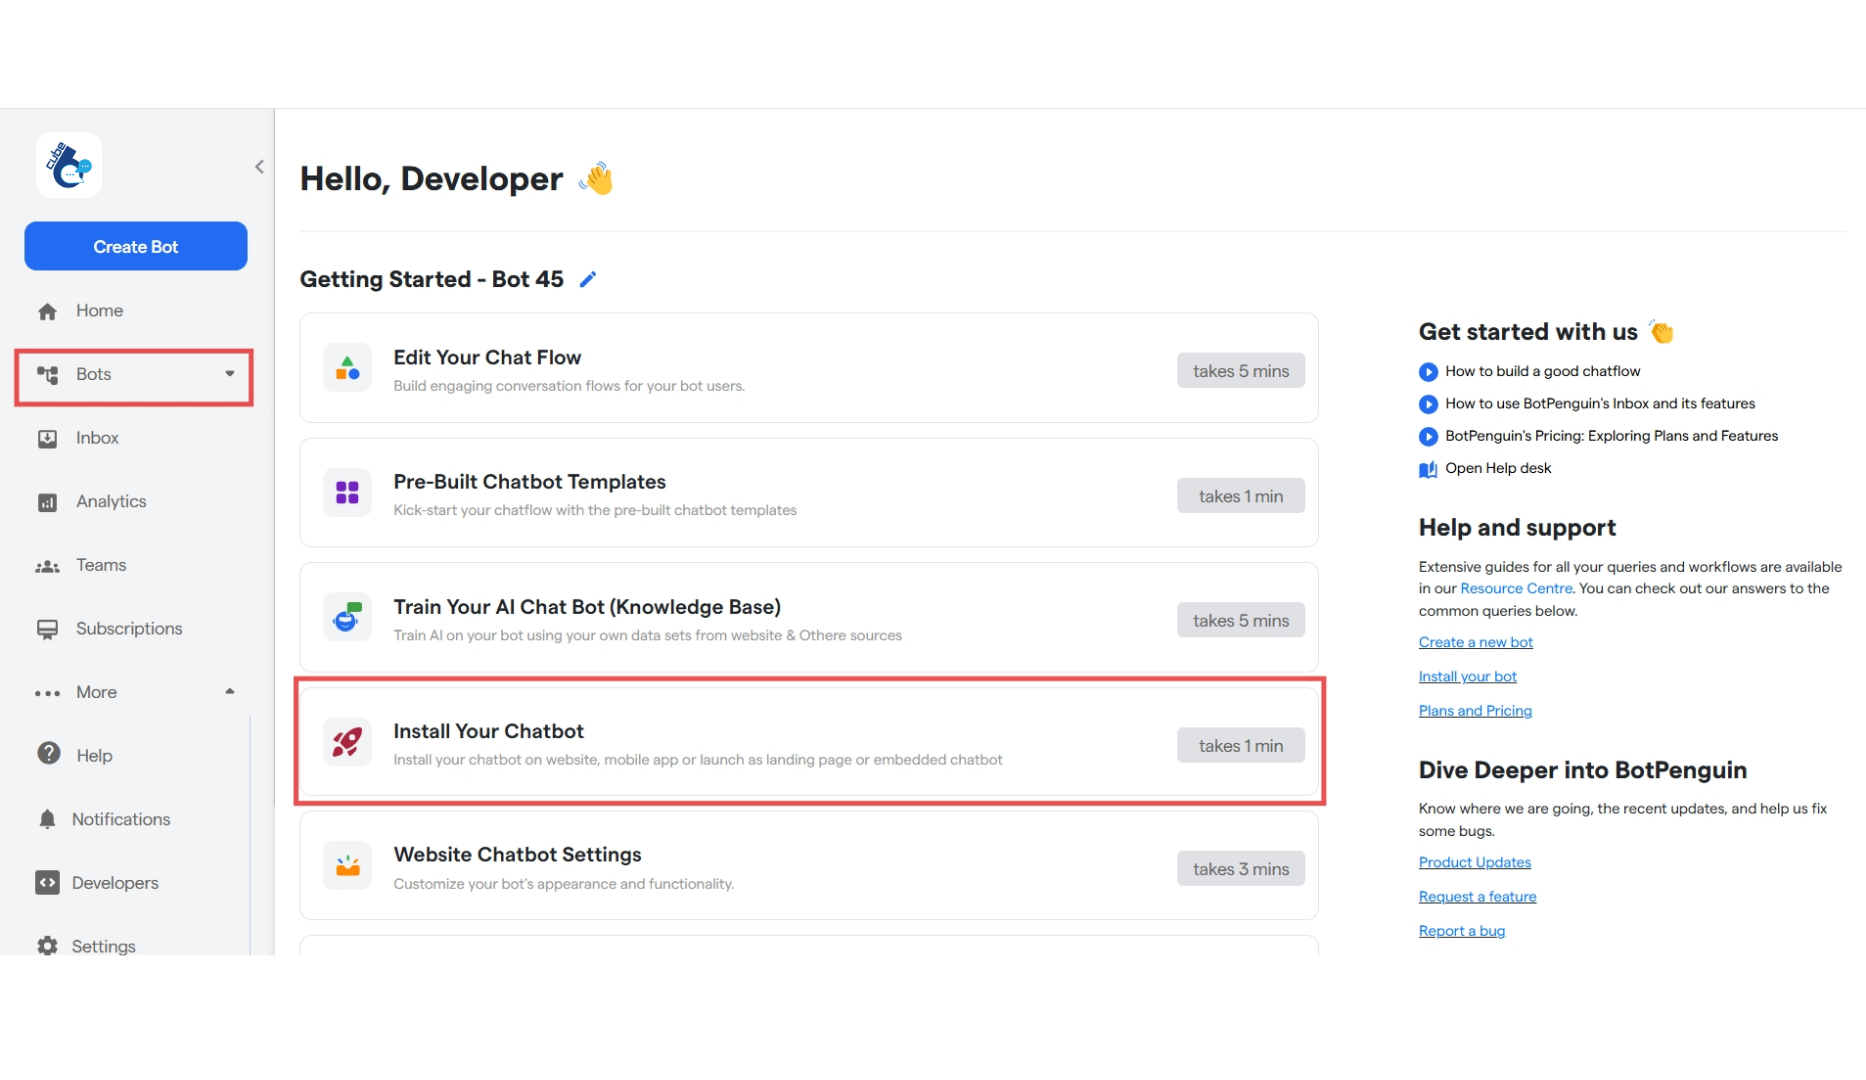Open the Product Updates link
The height and width of the screenshot is (1080, 1866).
[1474, 862]
